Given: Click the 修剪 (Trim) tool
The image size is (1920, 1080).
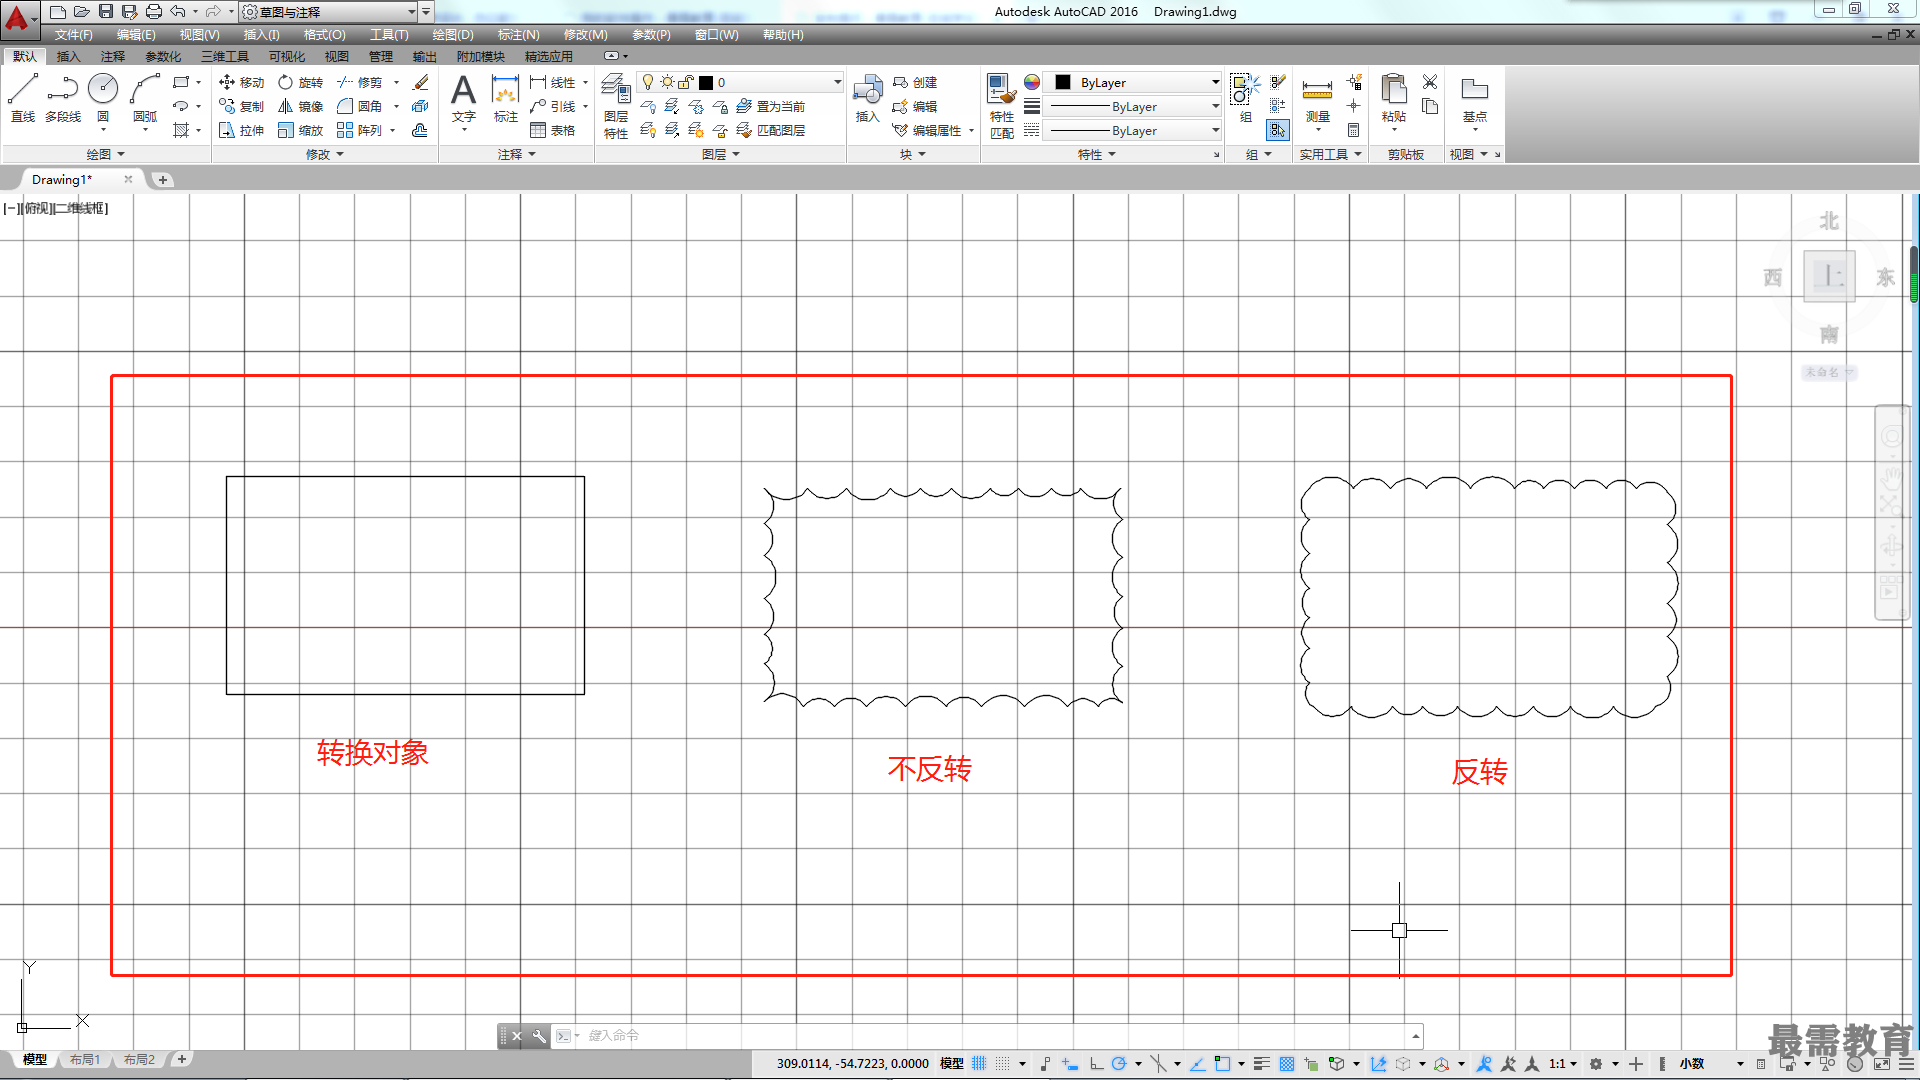Looking at the screenshot, I should pyautogui.click(x=360, y=82).
